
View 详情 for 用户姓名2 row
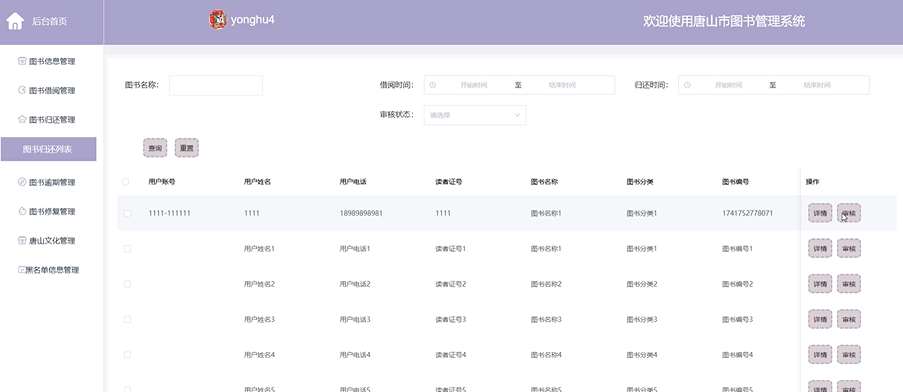820,284
